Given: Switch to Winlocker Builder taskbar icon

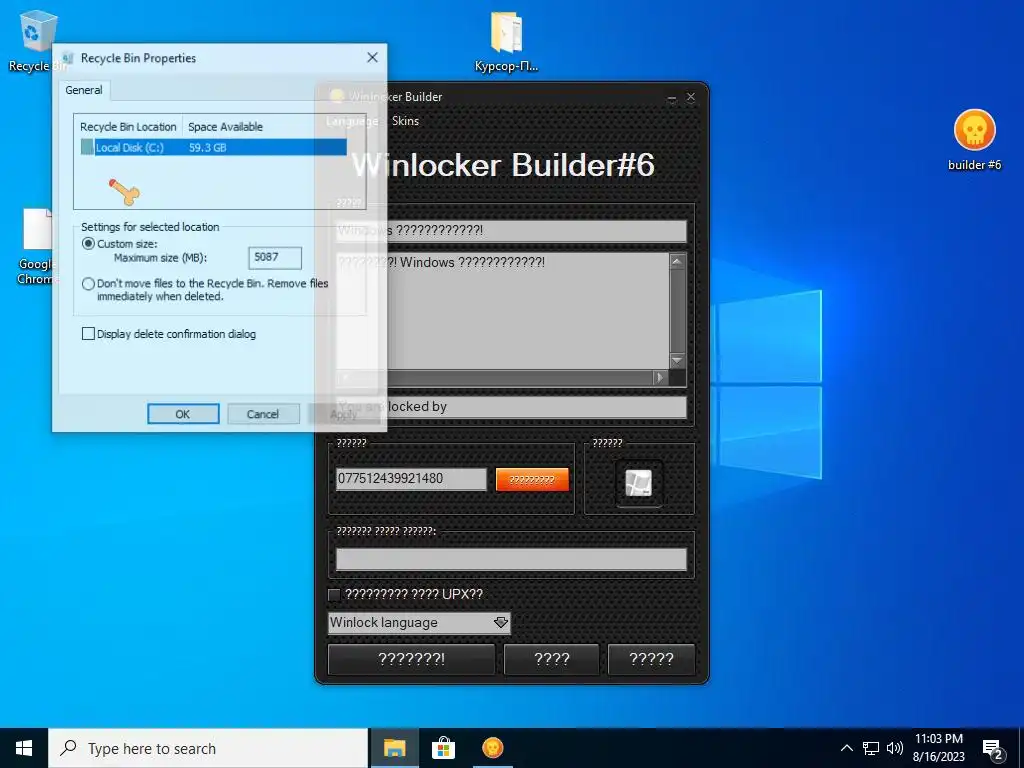Looking at the screenshot, I should click(492, 748).
